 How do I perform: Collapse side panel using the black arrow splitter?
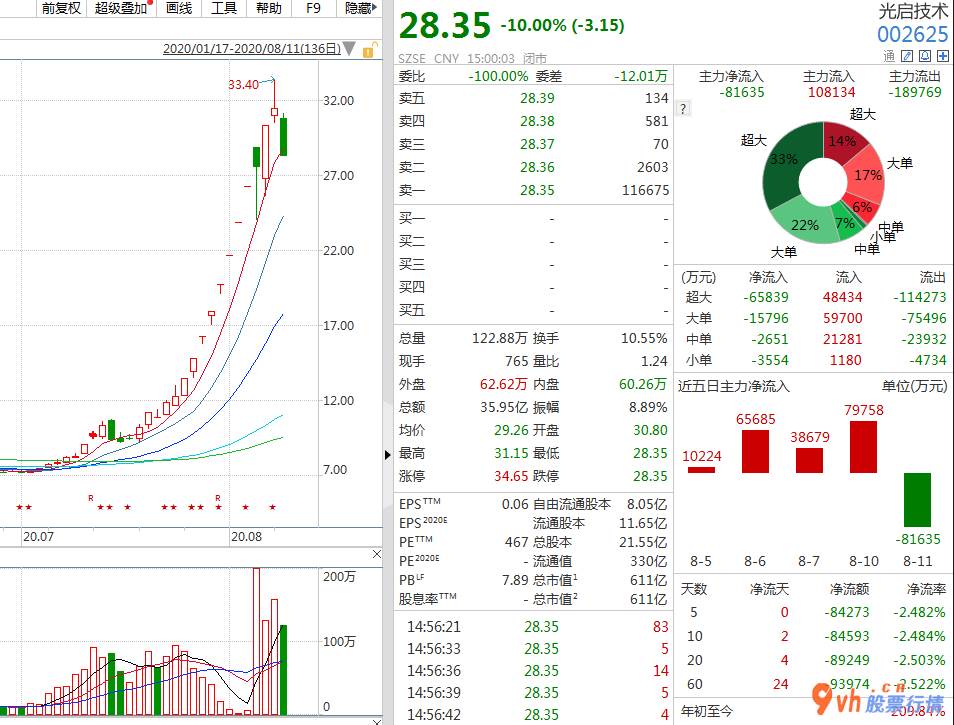click(x=388, y=454)
